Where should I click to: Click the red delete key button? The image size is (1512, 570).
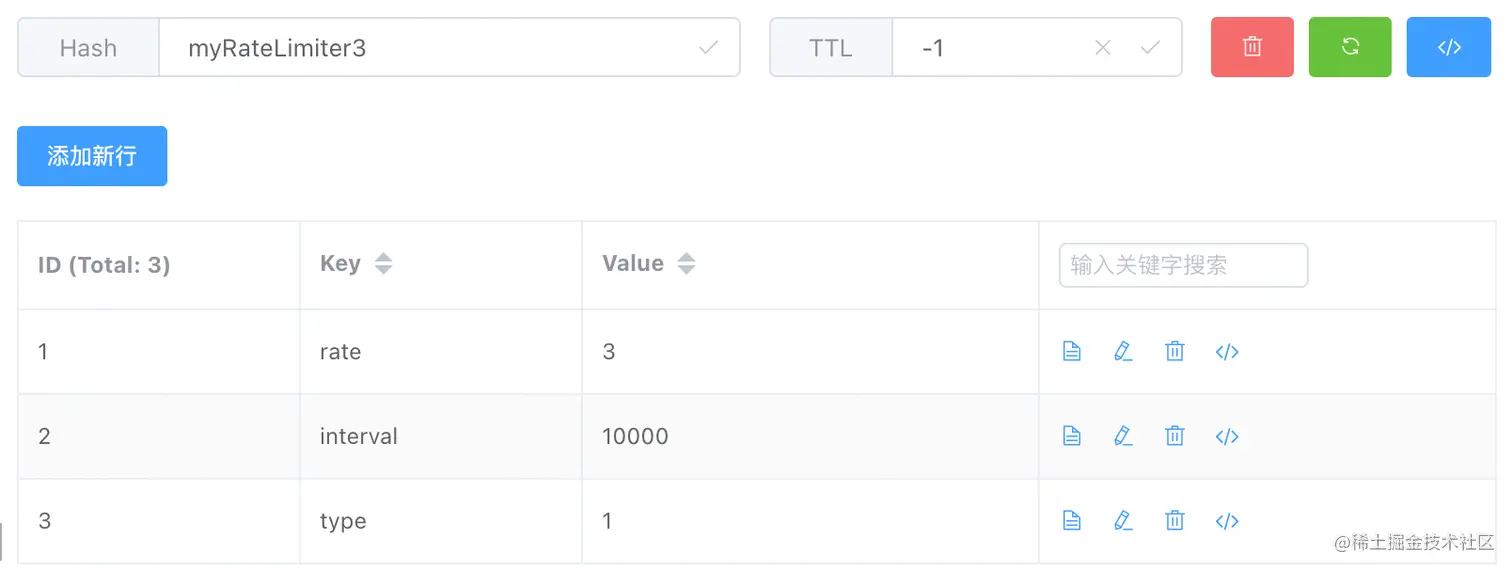point(1252,47)
